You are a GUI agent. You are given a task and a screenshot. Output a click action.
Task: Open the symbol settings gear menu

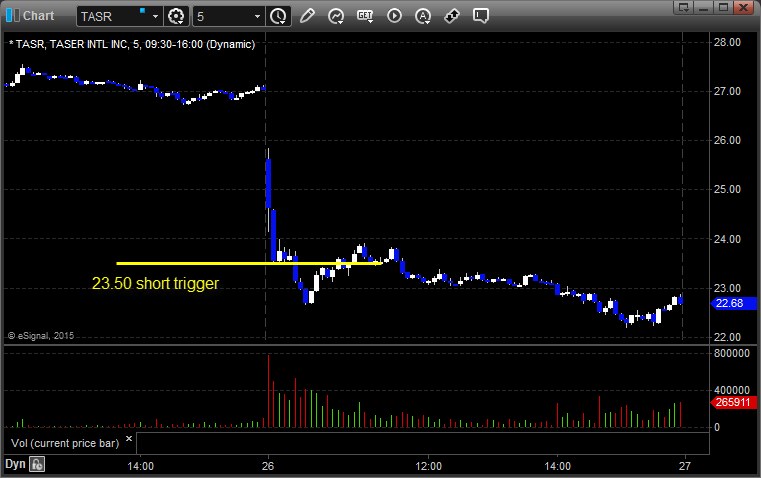[176, 16]
